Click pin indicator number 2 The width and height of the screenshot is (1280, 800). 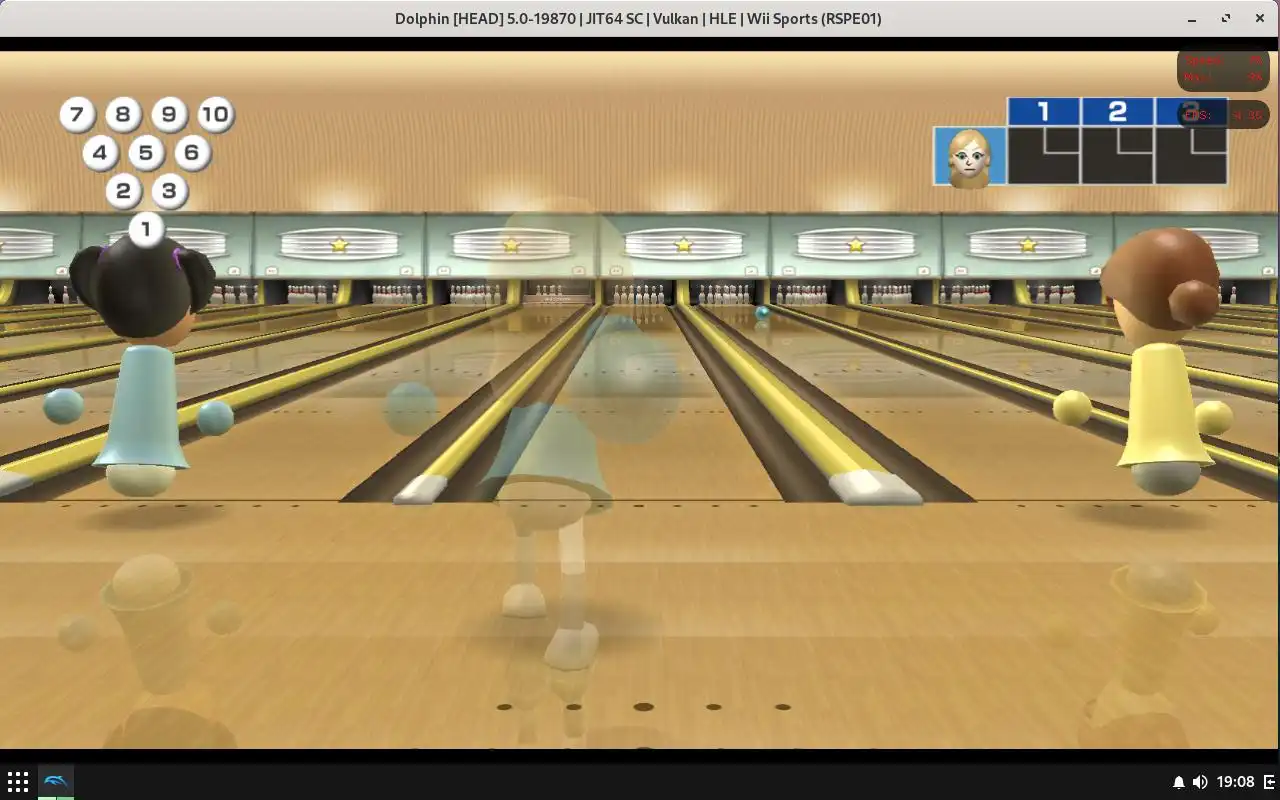coord(123,191)
